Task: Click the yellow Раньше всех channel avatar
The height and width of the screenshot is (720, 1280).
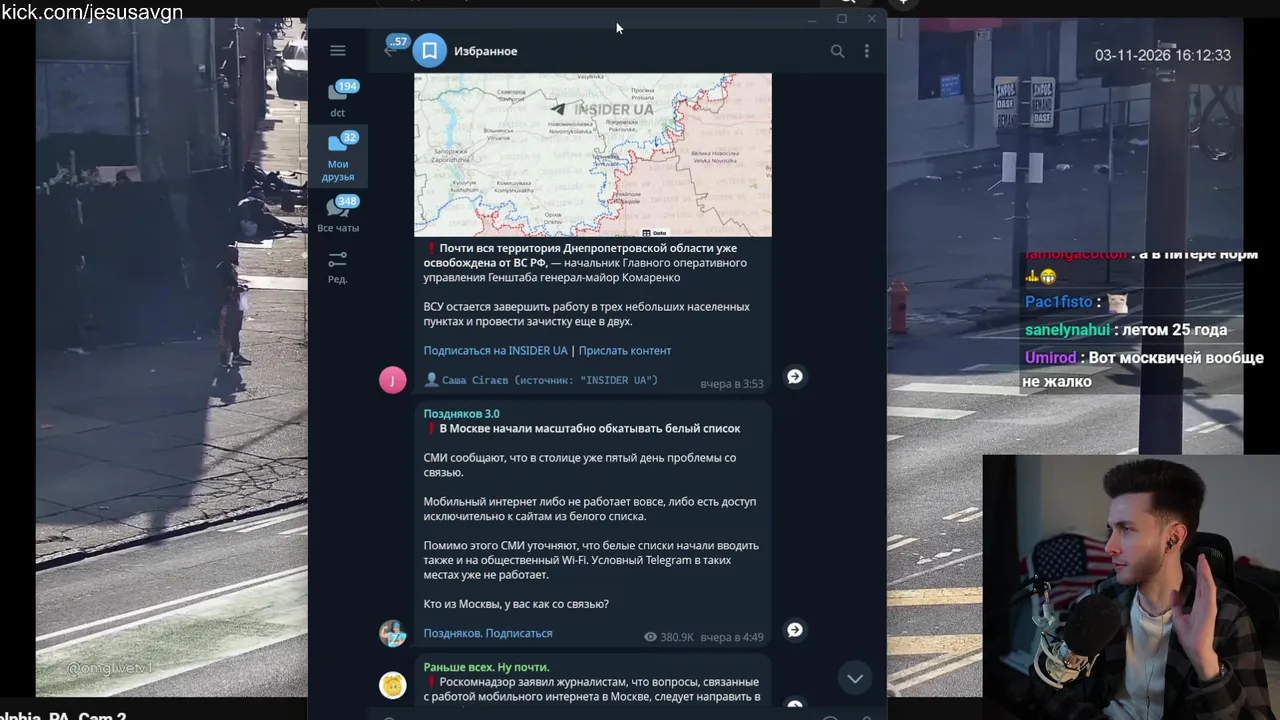Action: coord(393,685)
